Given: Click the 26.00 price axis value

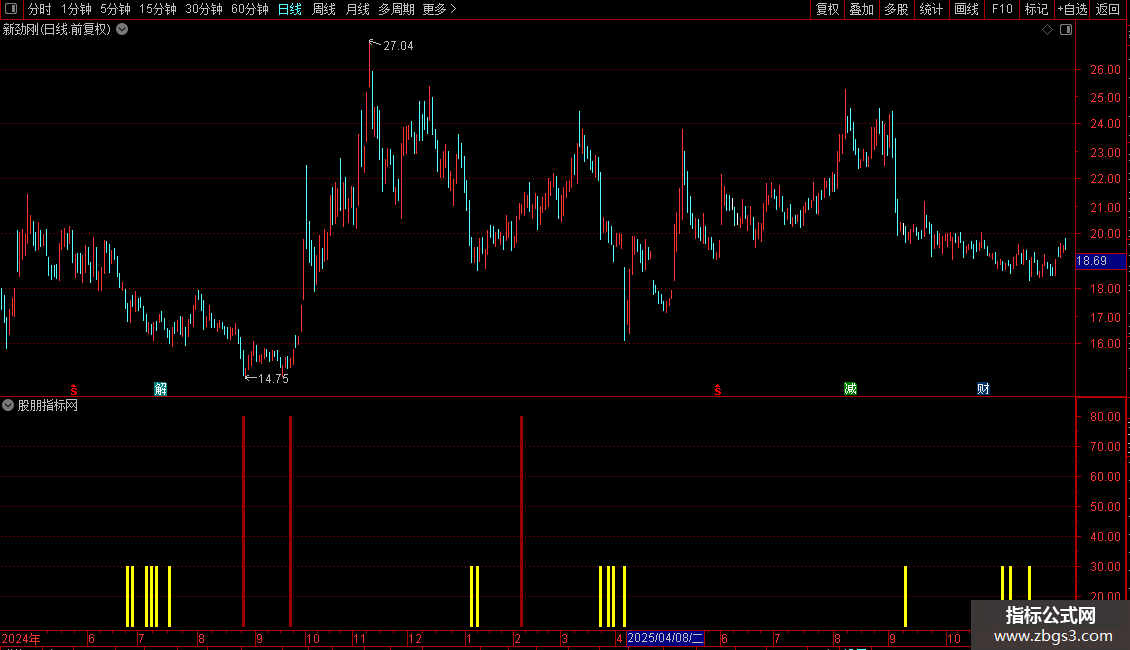Looking at the screenshot, I should pyautogui.click(x=1105, y=70).
